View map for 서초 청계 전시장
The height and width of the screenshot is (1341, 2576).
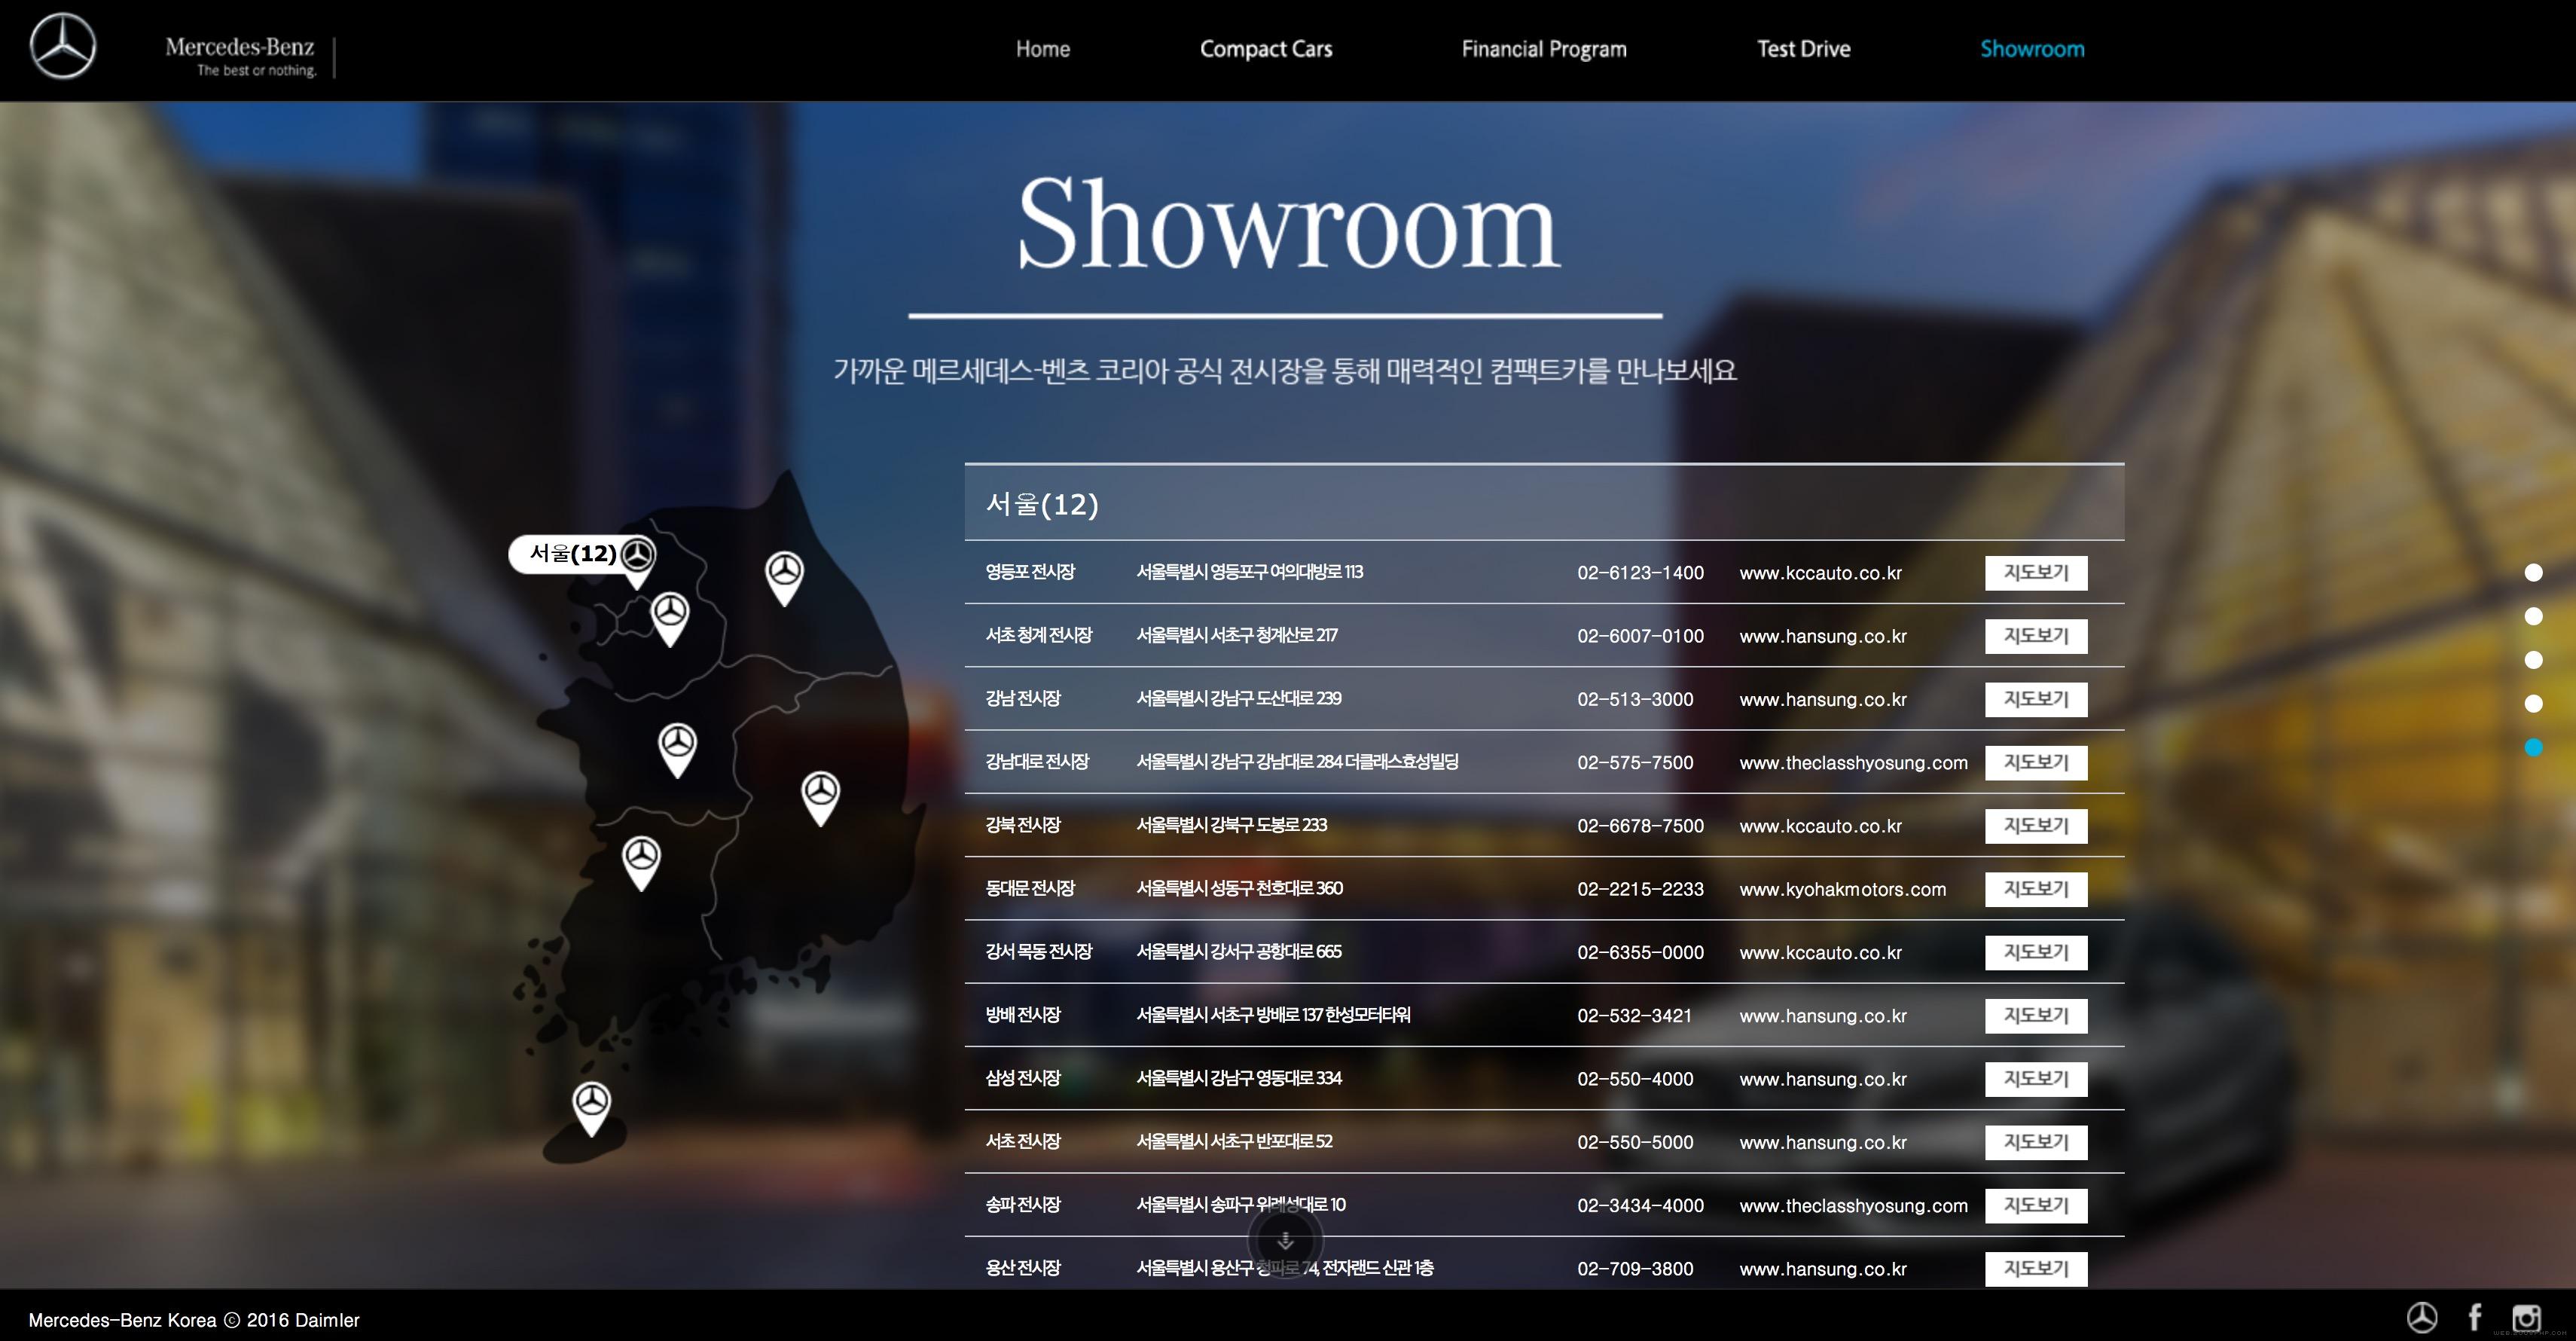point(2036,636)
